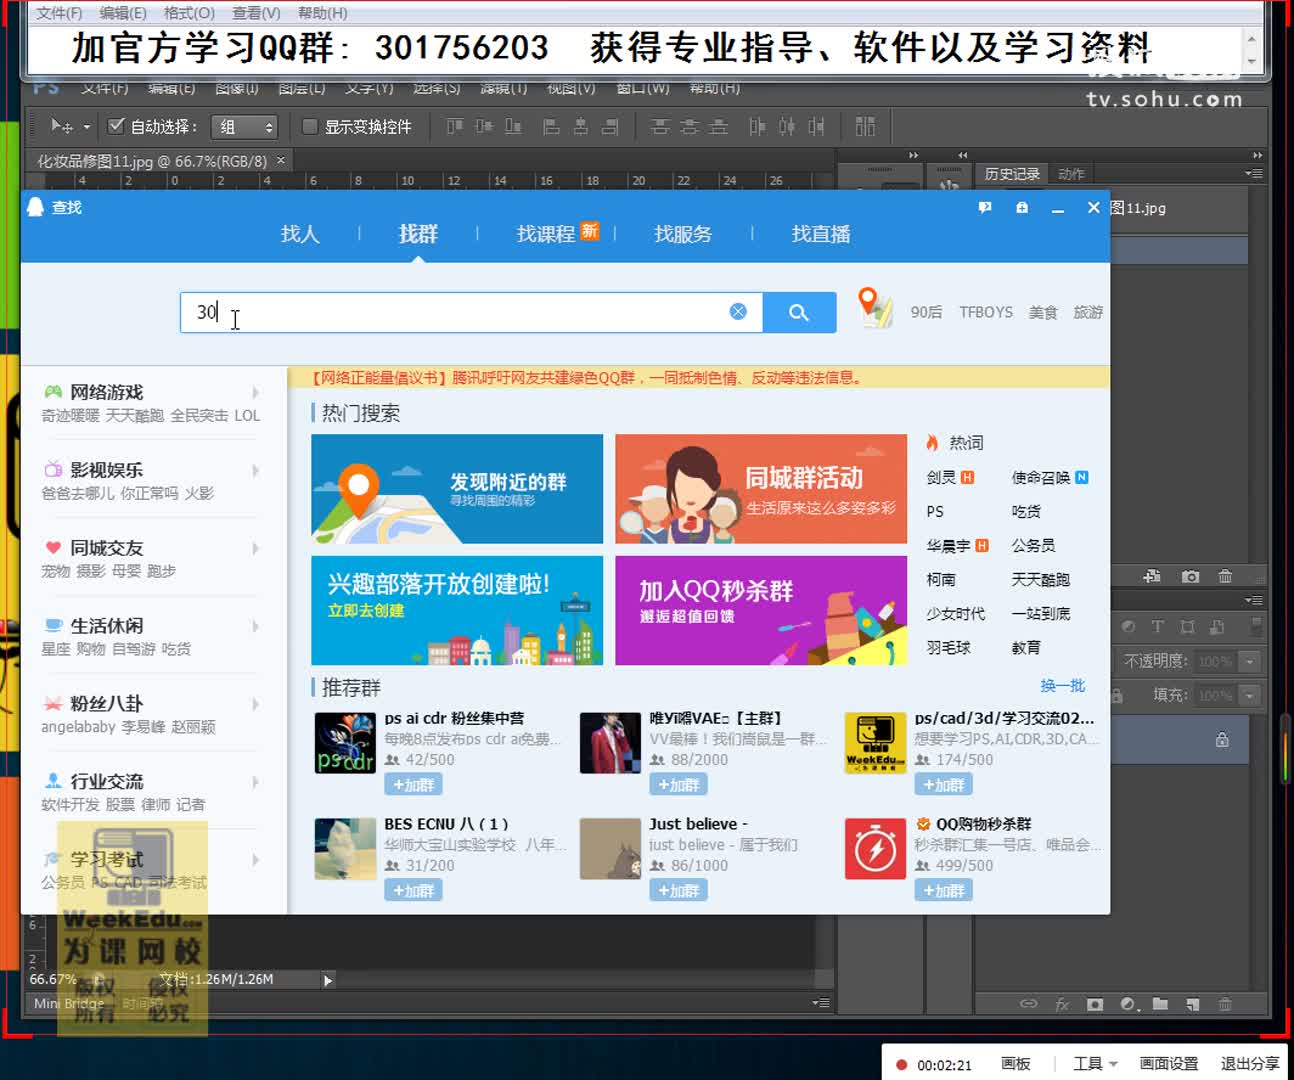This screenshot has width=1294, height=1080.
Task: Open QQ购物秒杀群 group thumbnail
Action: (x=875, y=849)
